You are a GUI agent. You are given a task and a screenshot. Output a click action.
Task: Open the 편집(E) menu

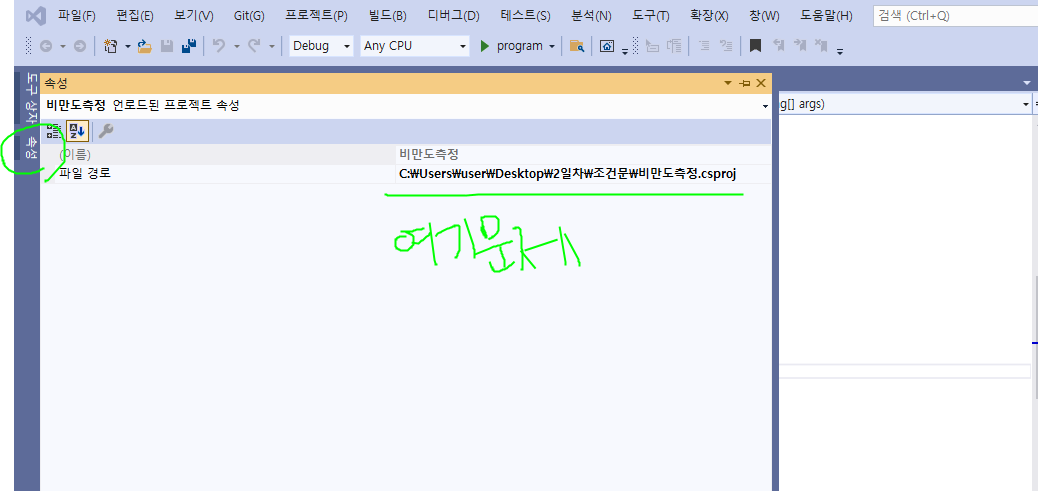pyautogui.click(x=135, y=16)
